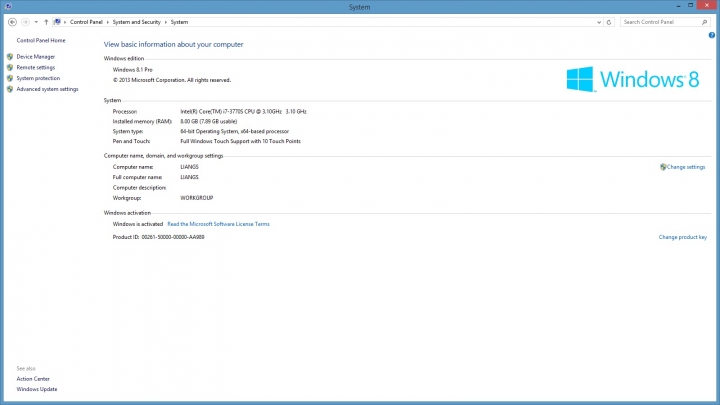Viewport: 720px width, 405px height.
Task: Click shield icon beside Advanced system settings
Action: (10, 89)
